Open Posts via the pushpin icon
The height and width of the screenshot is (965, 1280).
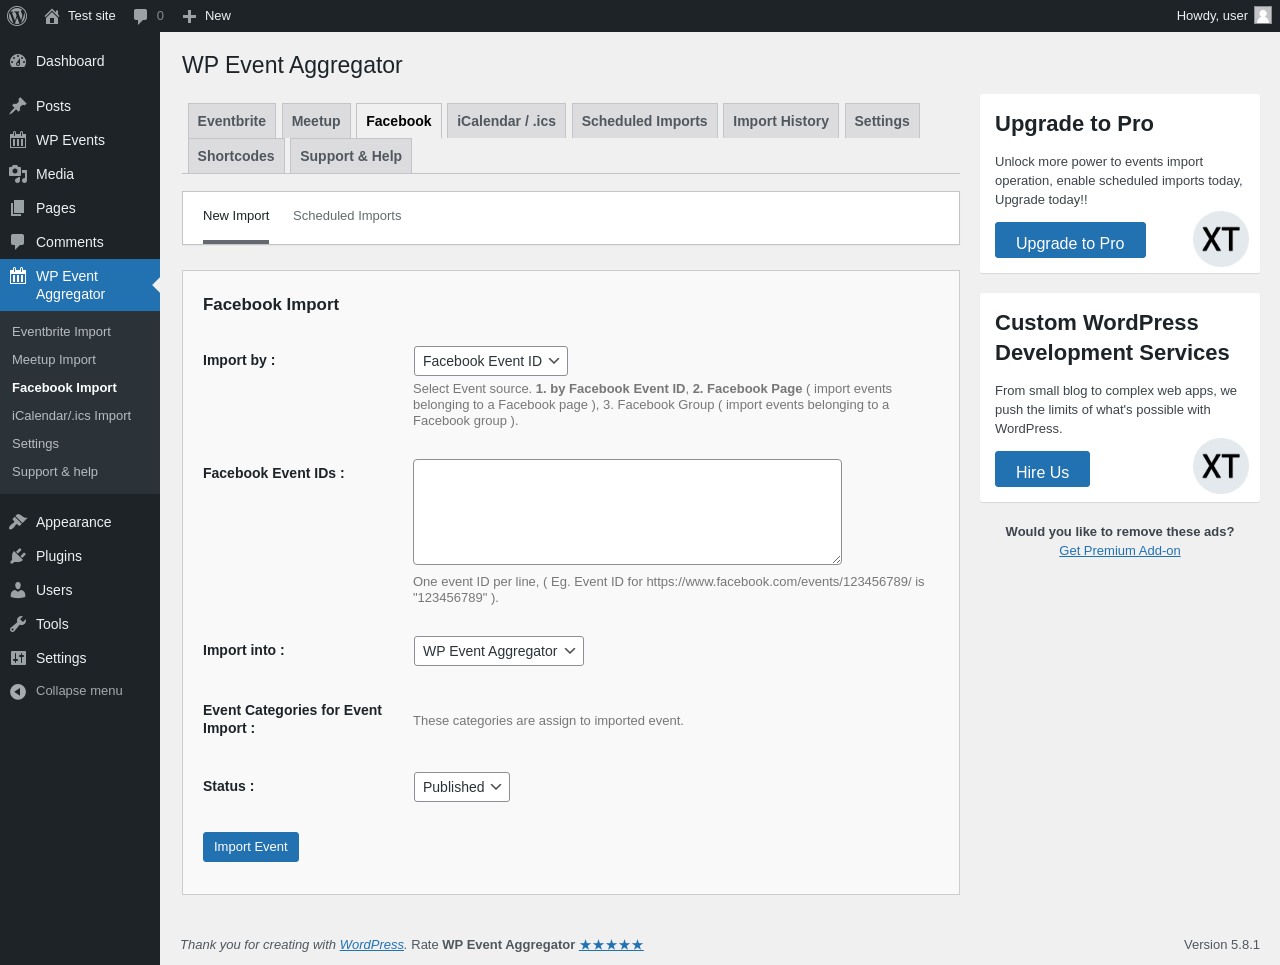pyautogui.click(x=18, y=106)
